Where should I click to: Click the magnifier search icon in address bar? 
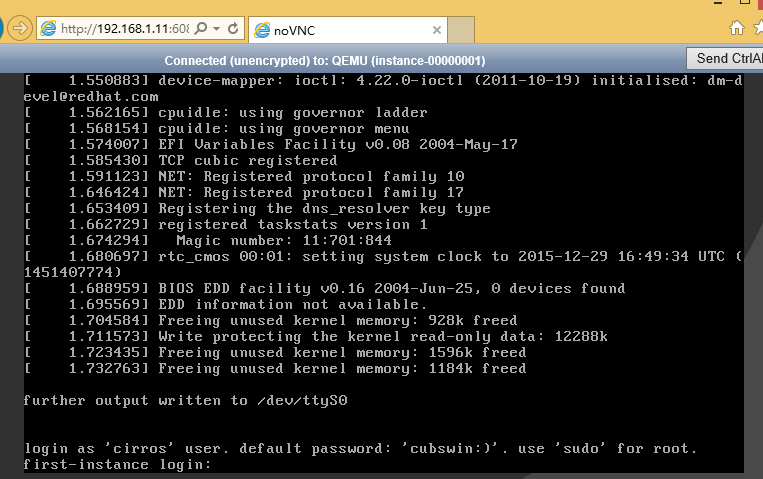[200, 29]
